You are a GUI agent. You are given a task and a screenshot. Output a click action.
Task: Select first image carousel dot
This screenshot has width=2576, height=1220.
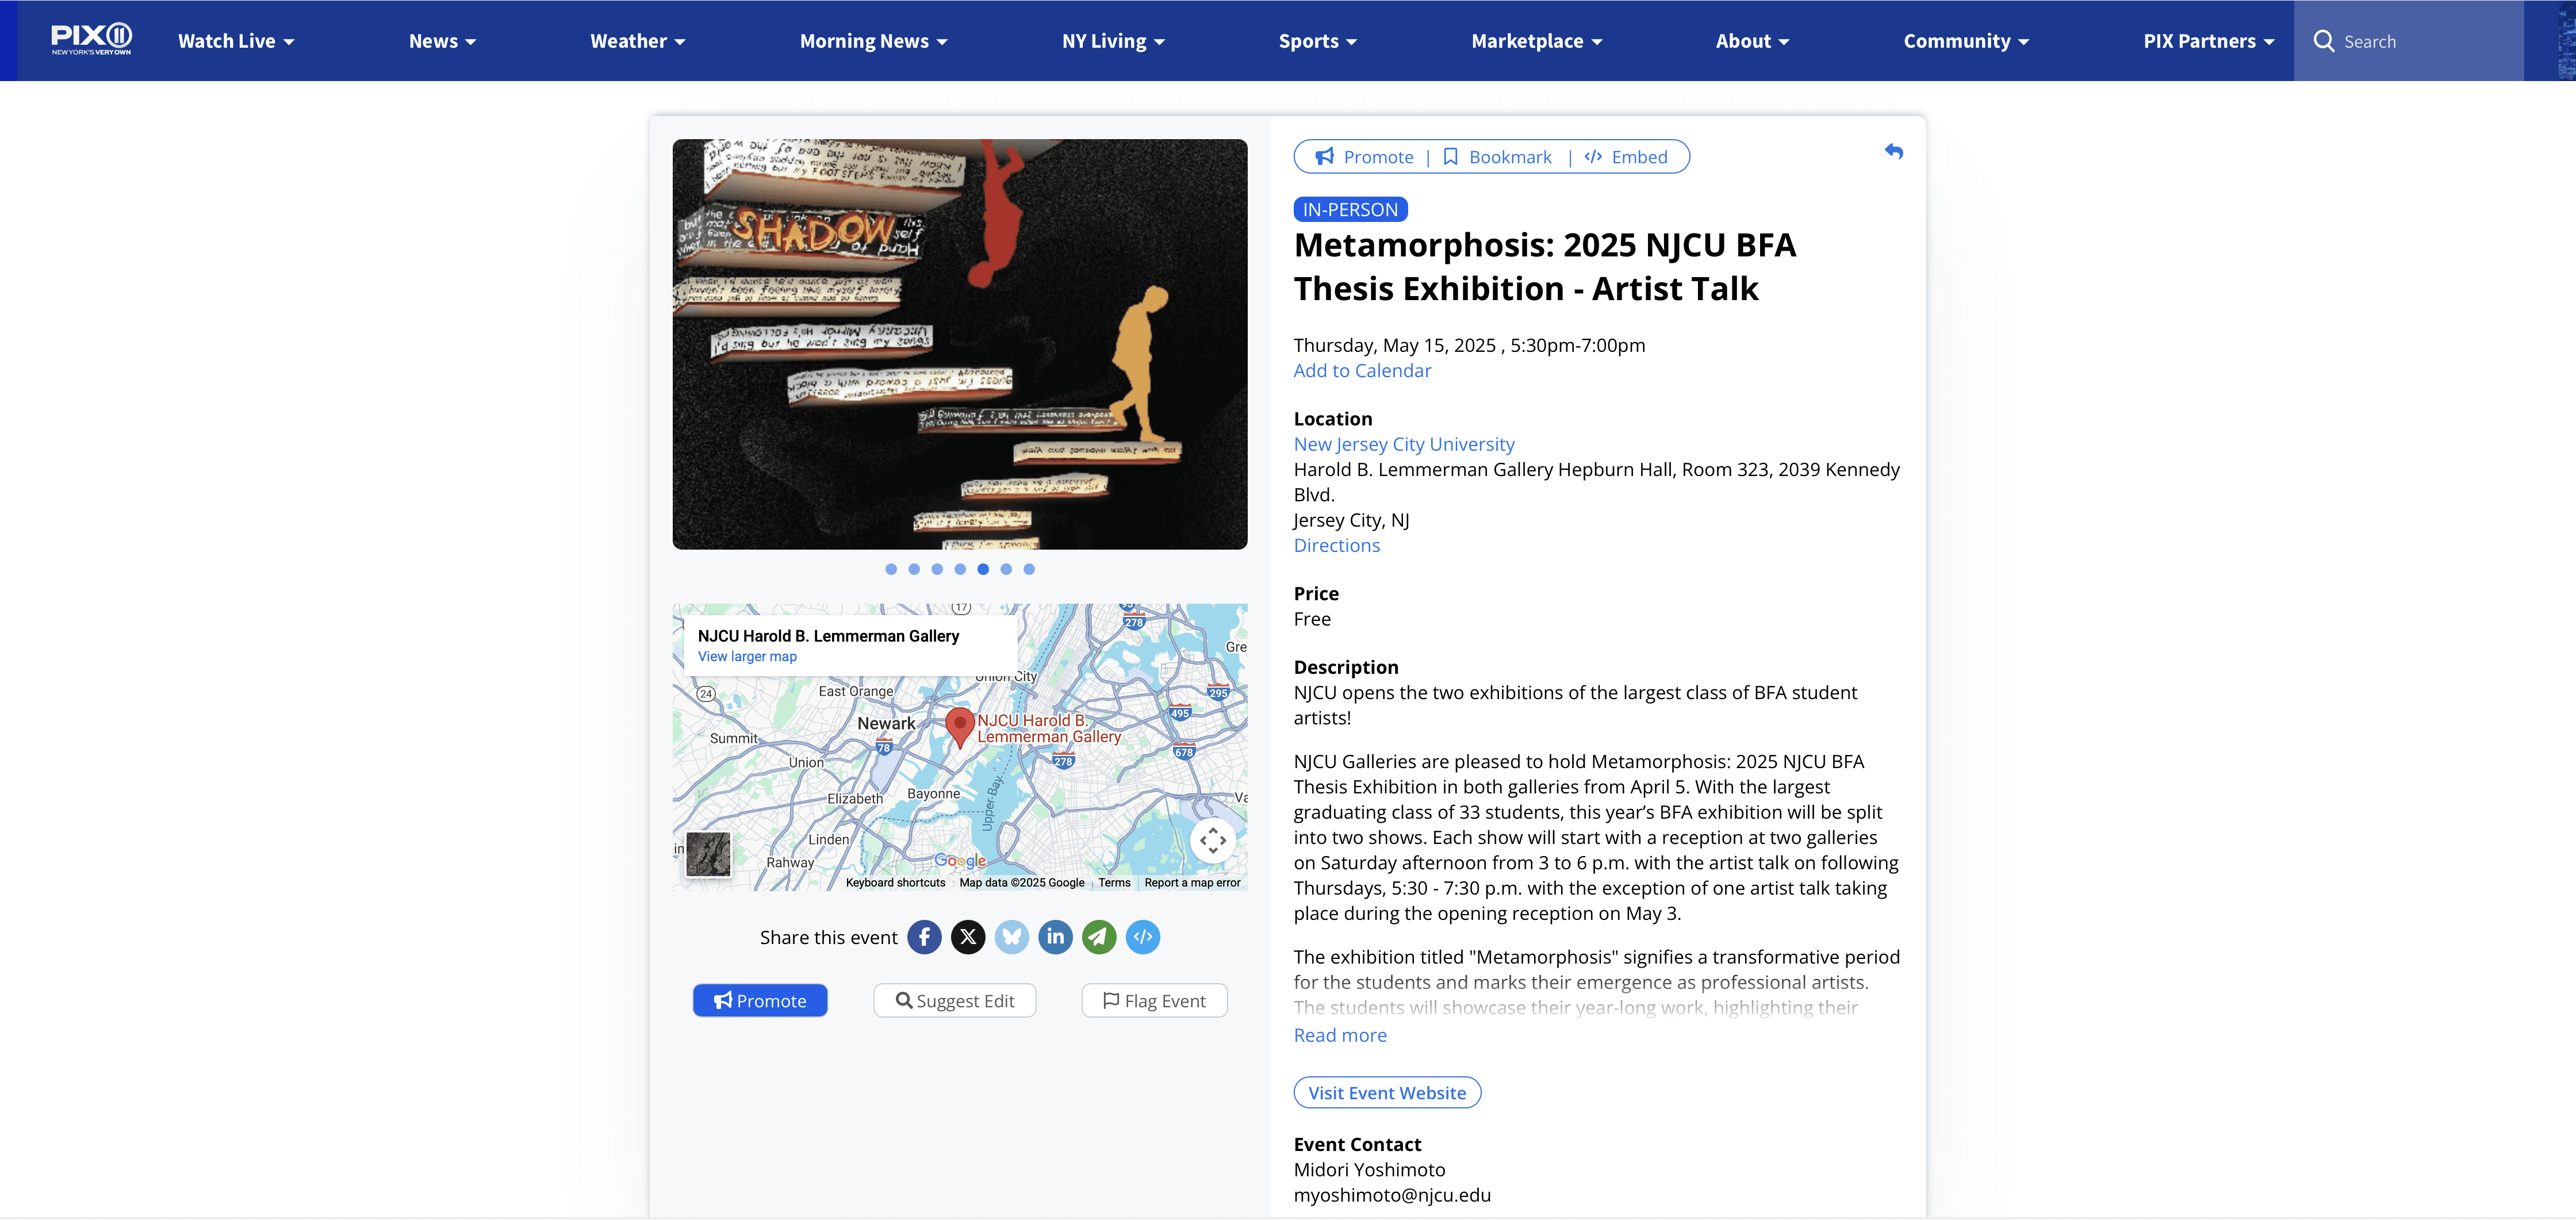pyautogui.click(x=891, y=569)
